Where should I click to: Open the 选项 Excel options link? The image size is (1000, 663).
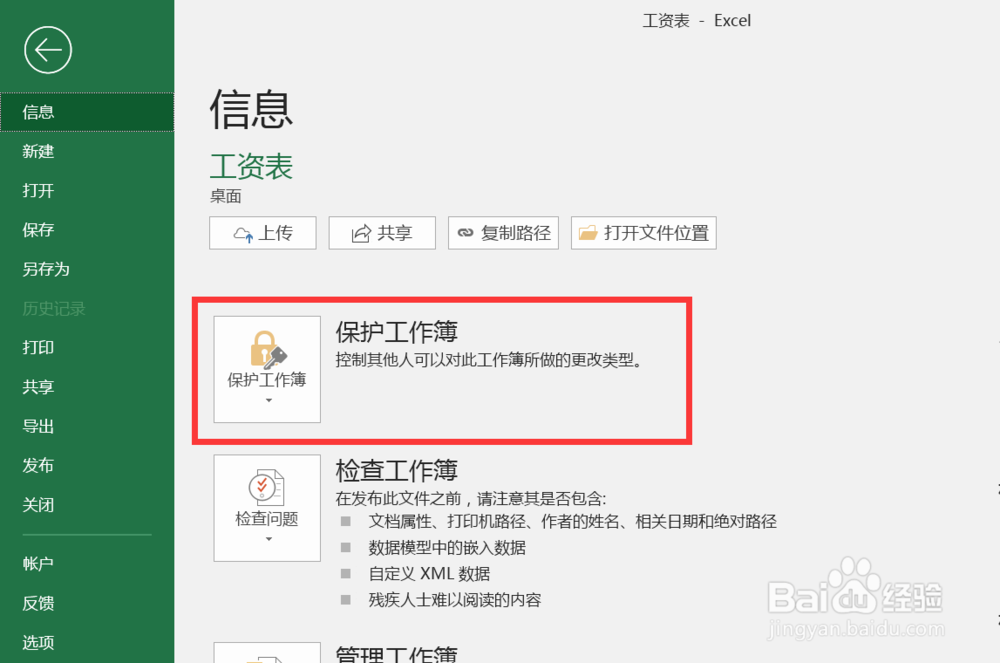pyautogui.click(x=37, y=642)
